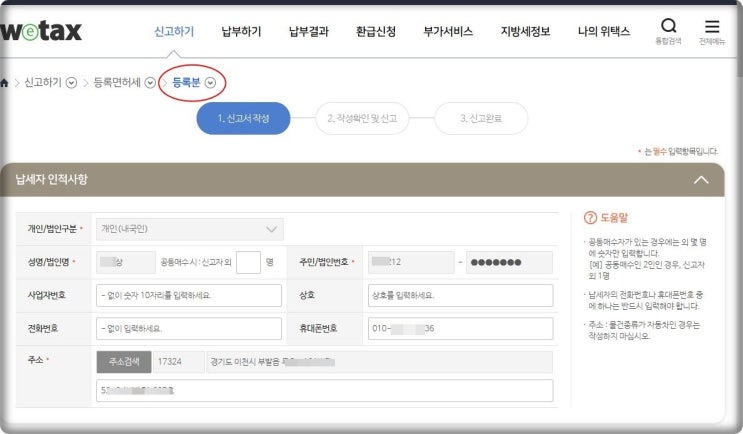Click the 신고하기 breadcrumb link
The height and width of the screenshot is (434, 743).
(43, 82)
